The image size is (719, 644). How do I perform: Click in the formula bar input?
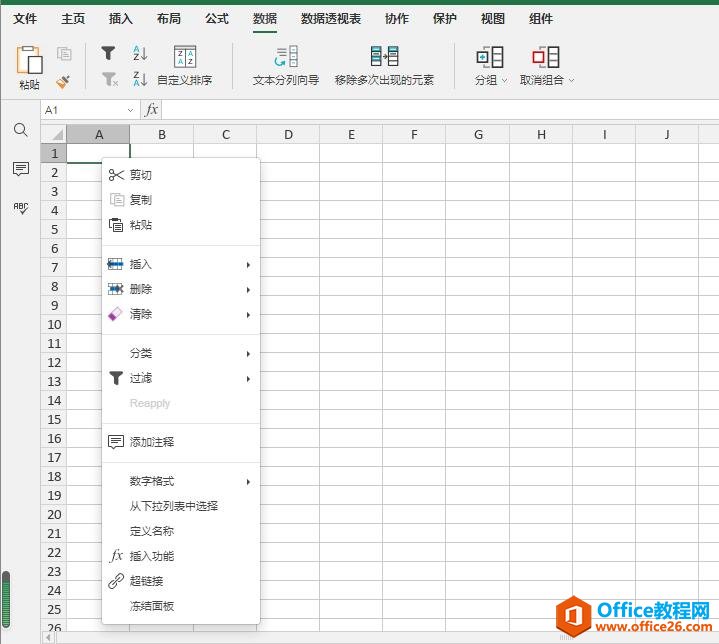(440, 110)
